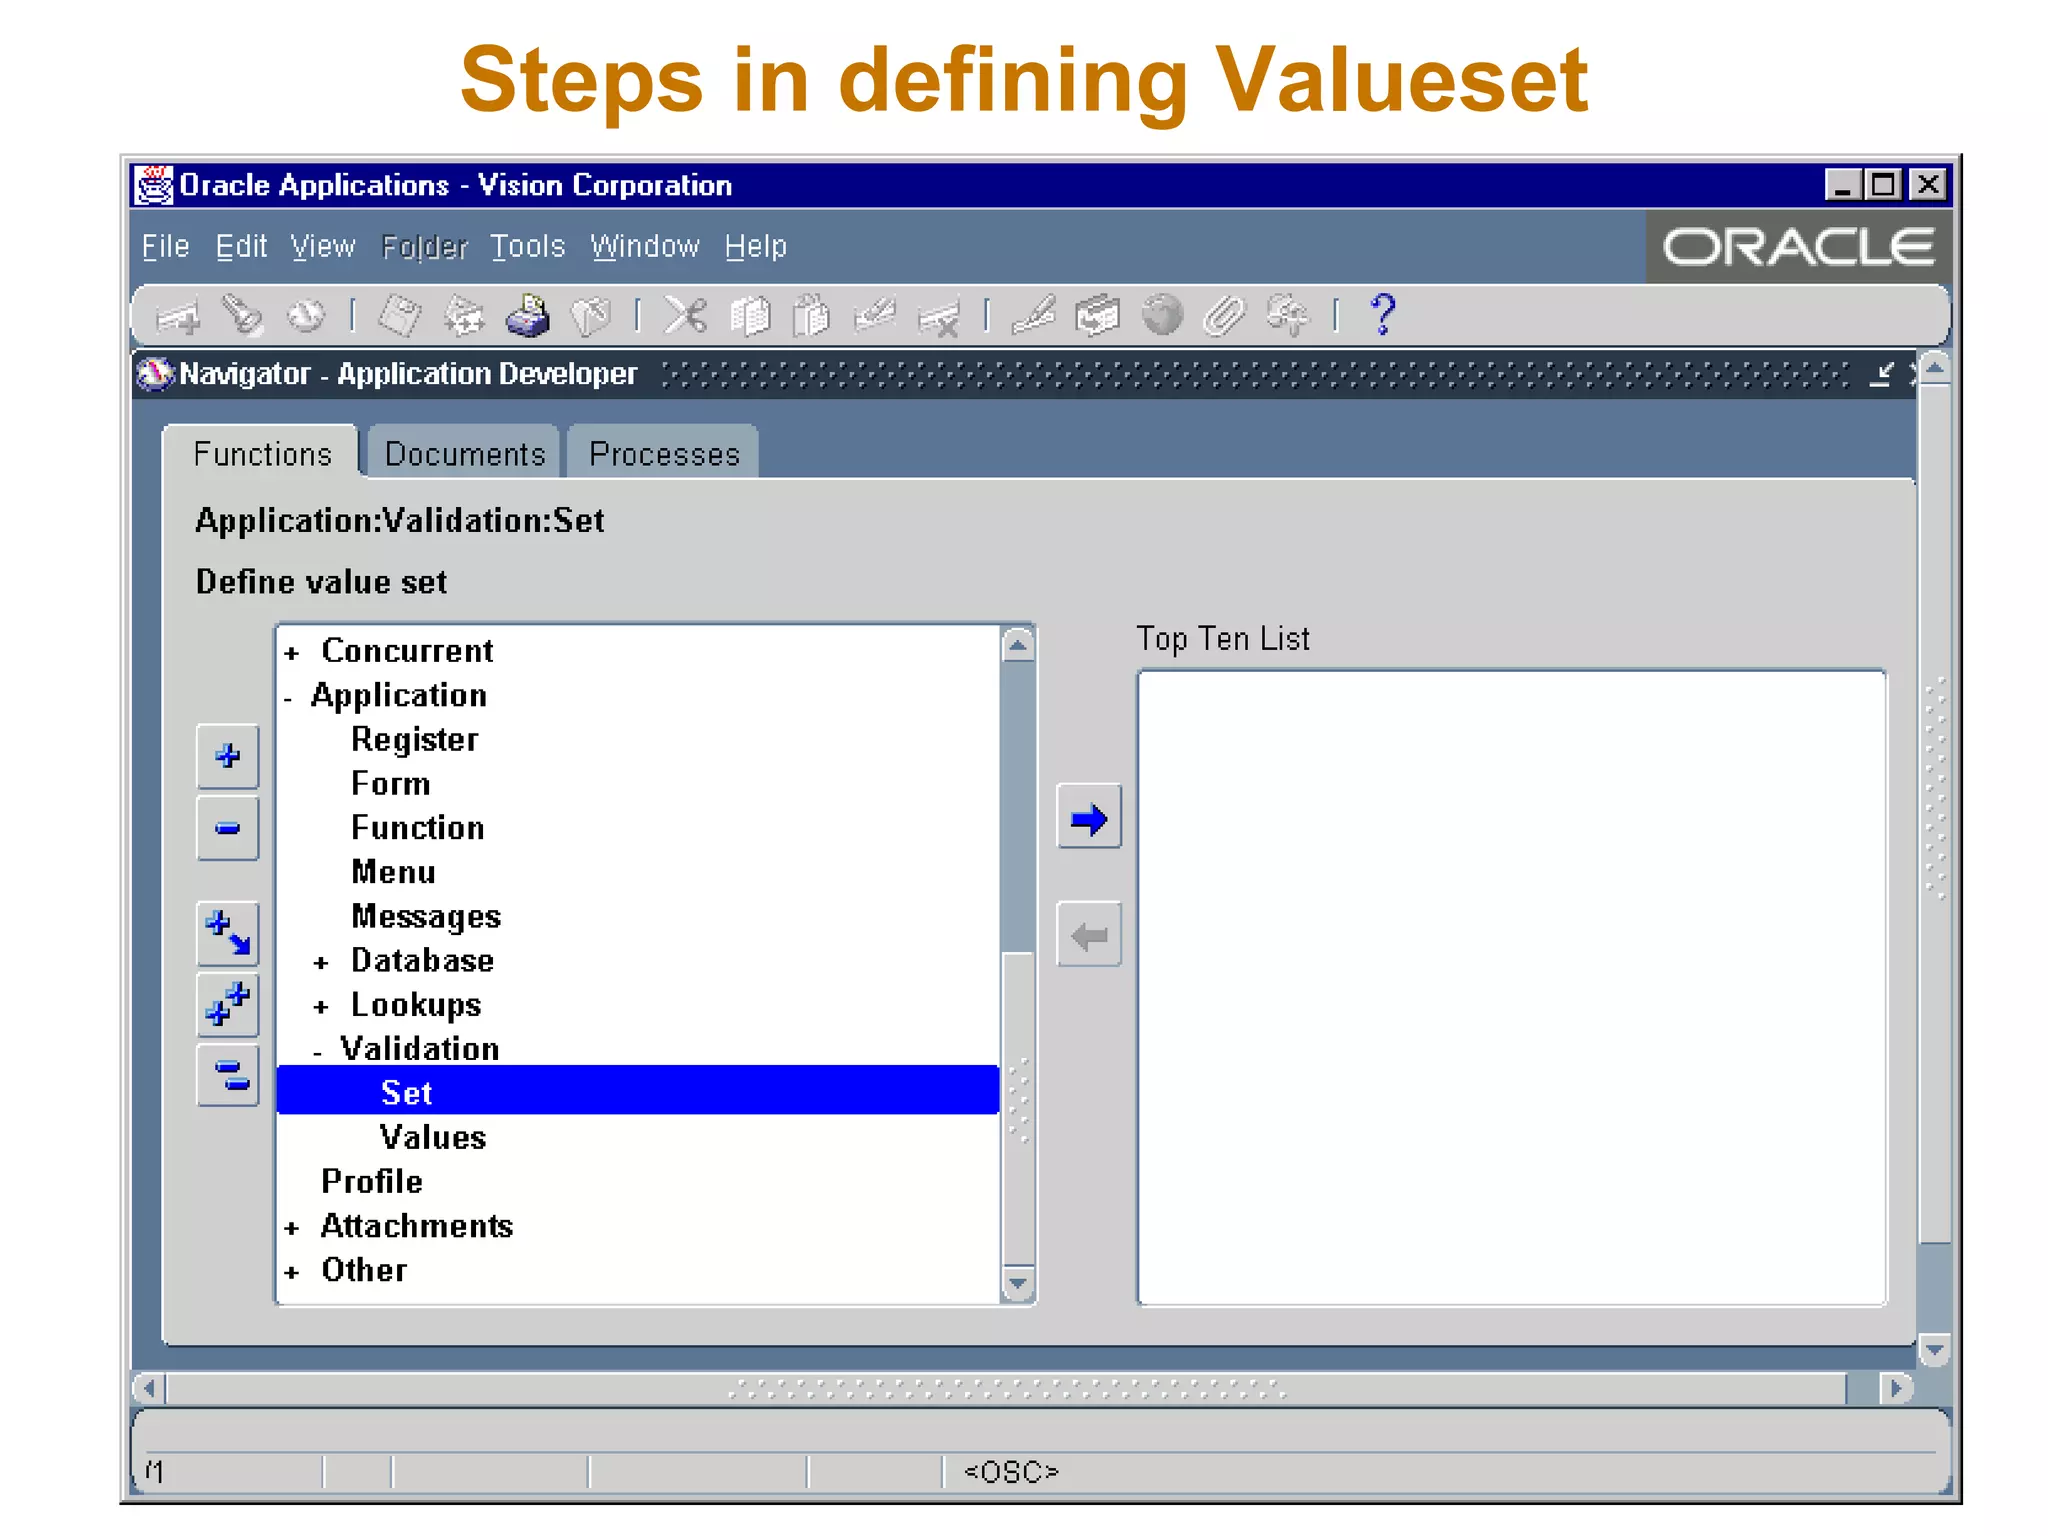
Task: Click the Print toolbar icon
Action: point(528,316)
